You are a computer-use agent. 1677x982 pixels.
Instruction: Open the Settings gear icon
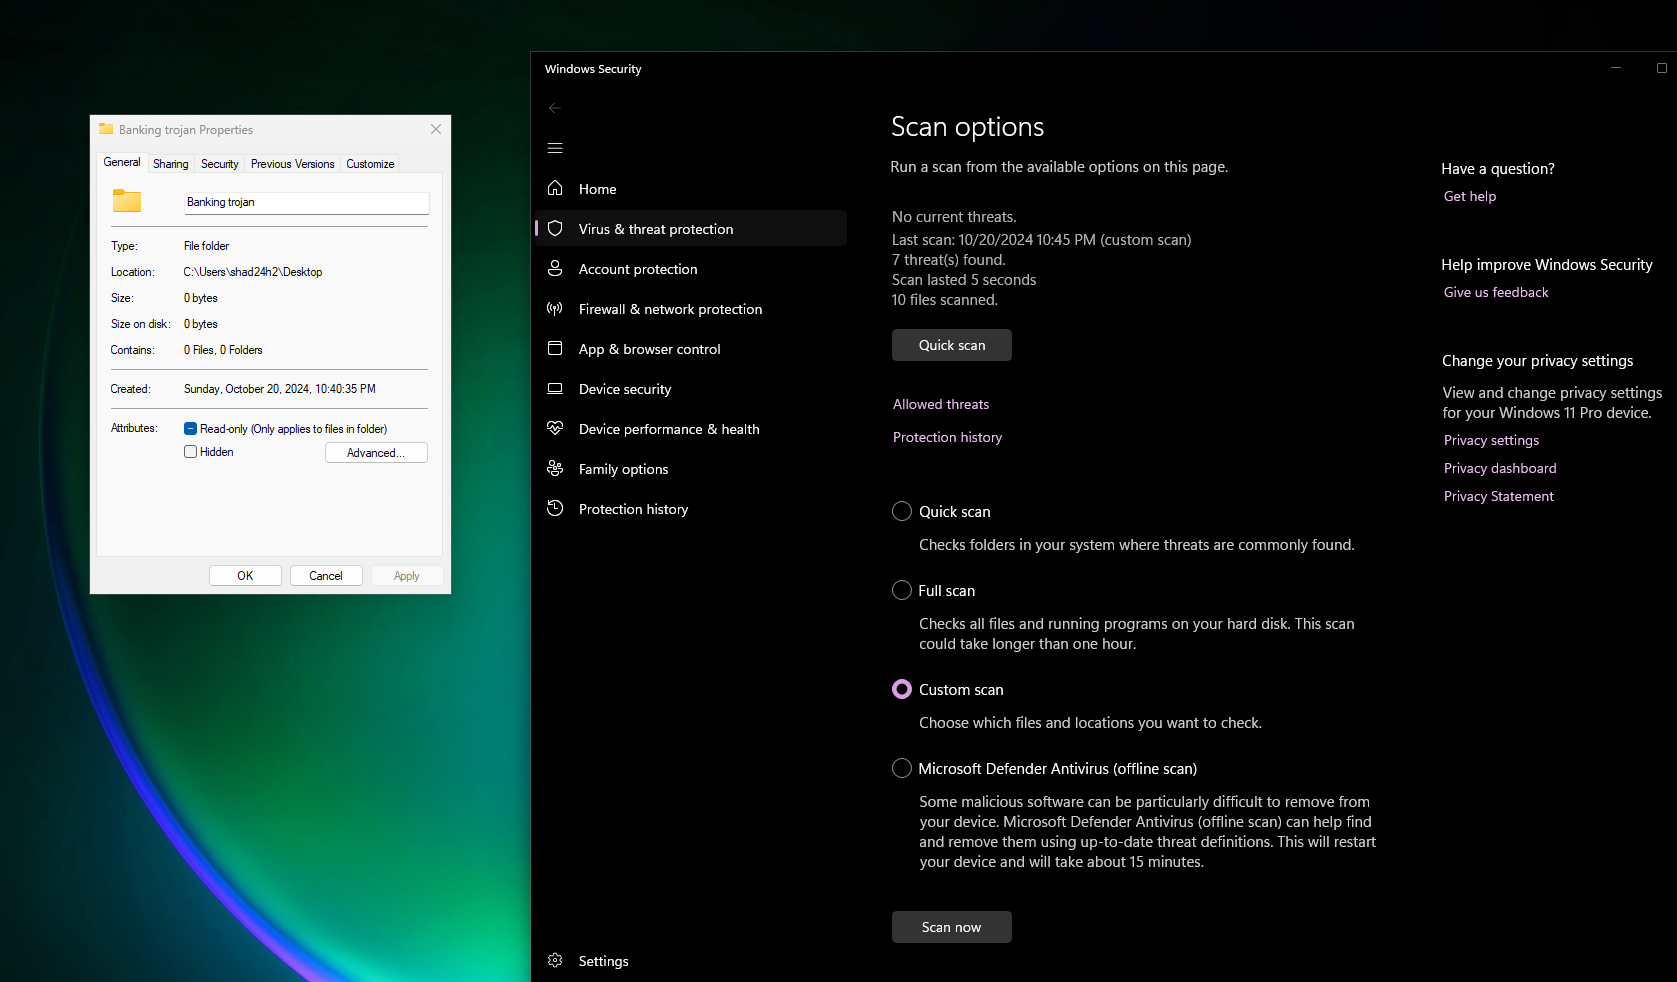[x=555, y=960]
